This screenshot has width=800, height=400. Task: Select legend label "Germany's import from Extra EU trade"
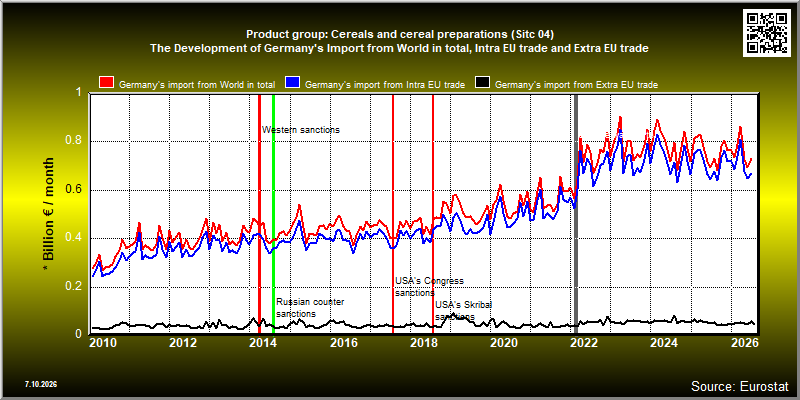coord(576,85)
